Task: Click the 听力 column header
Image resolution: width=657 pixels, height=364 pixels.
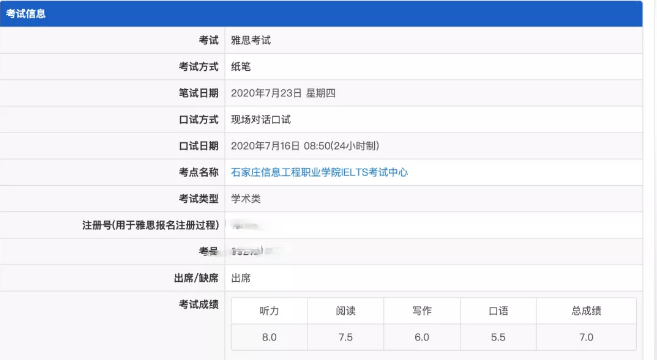Action: [x=269, y=311]
